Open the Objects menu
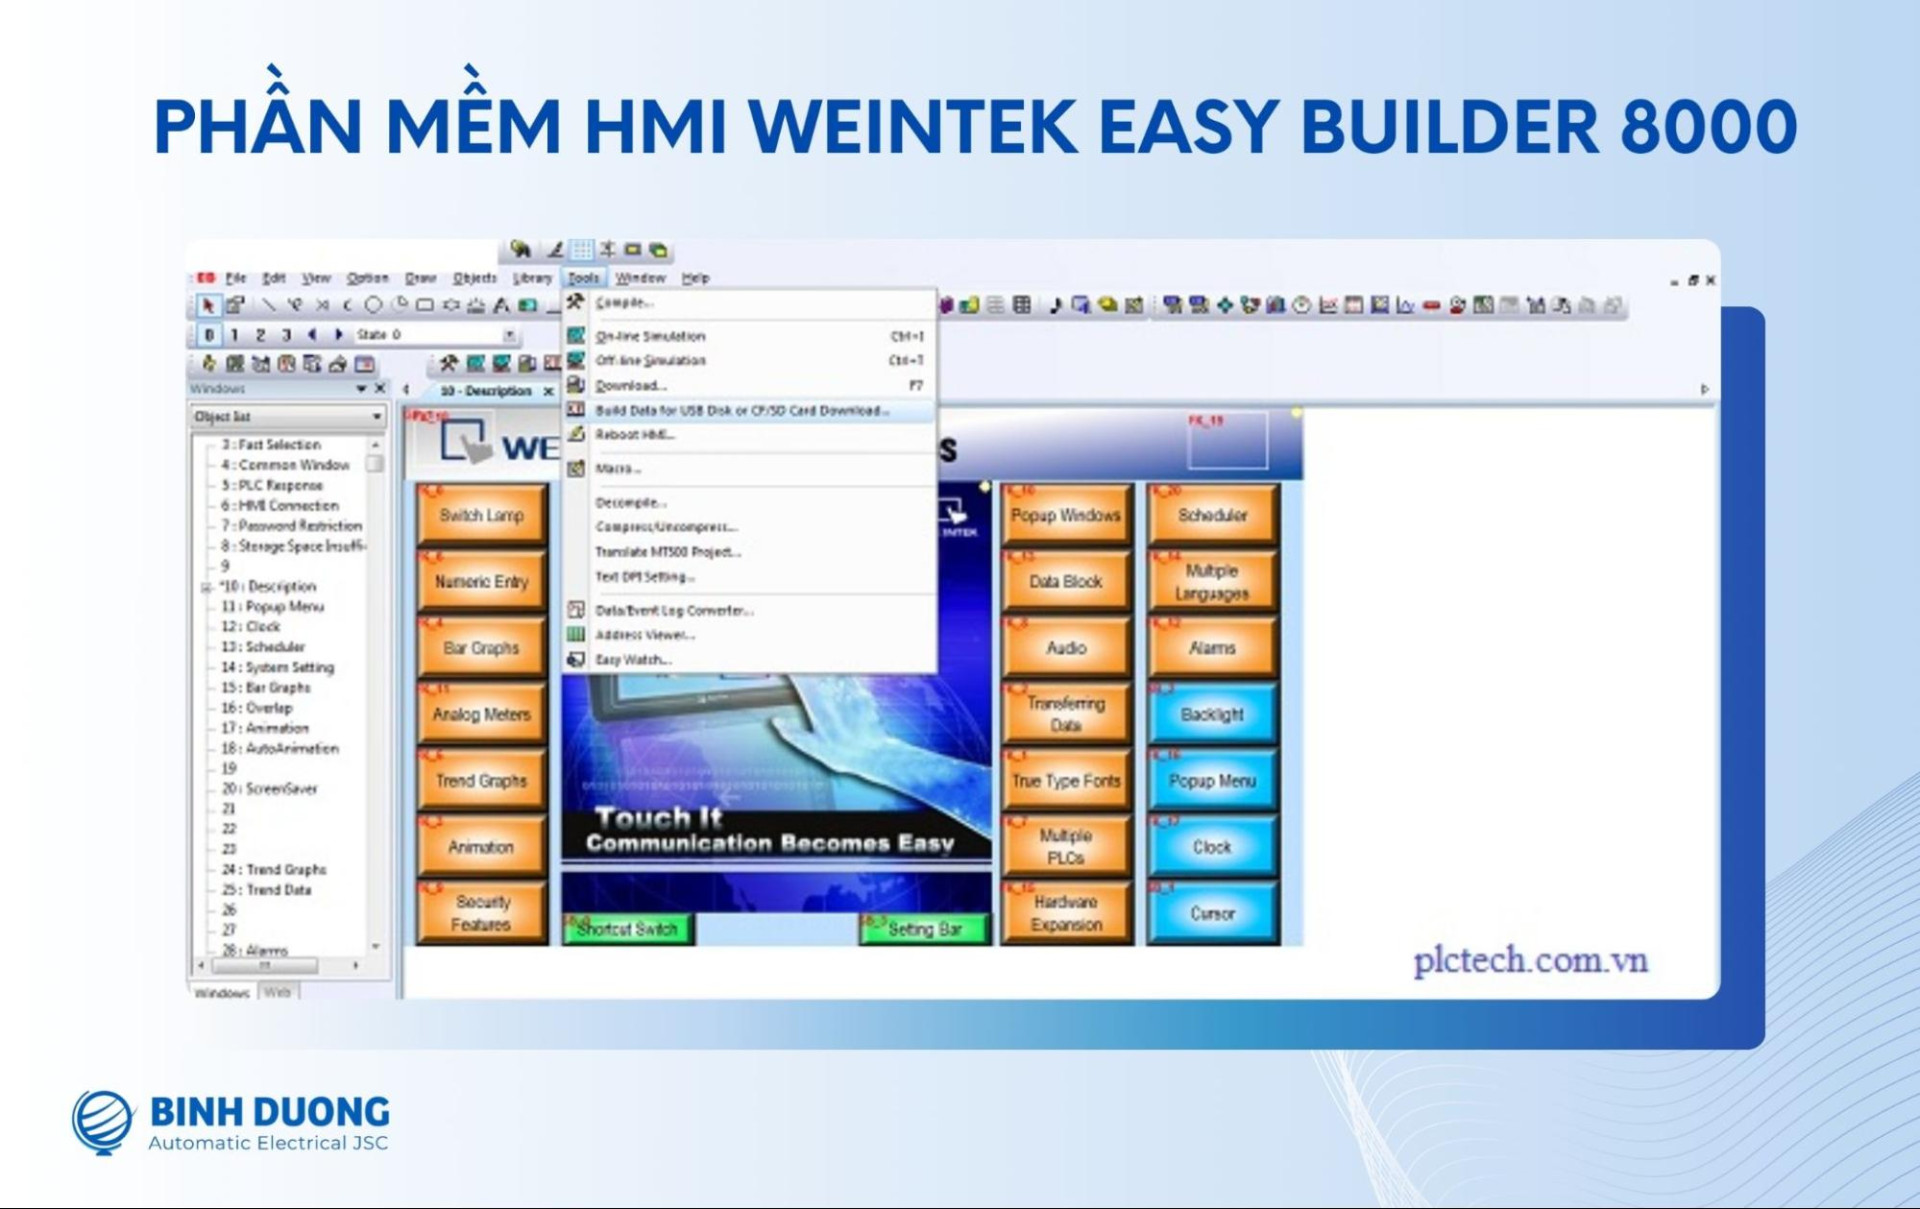The image size is (1920, 1209). point(475,278)
